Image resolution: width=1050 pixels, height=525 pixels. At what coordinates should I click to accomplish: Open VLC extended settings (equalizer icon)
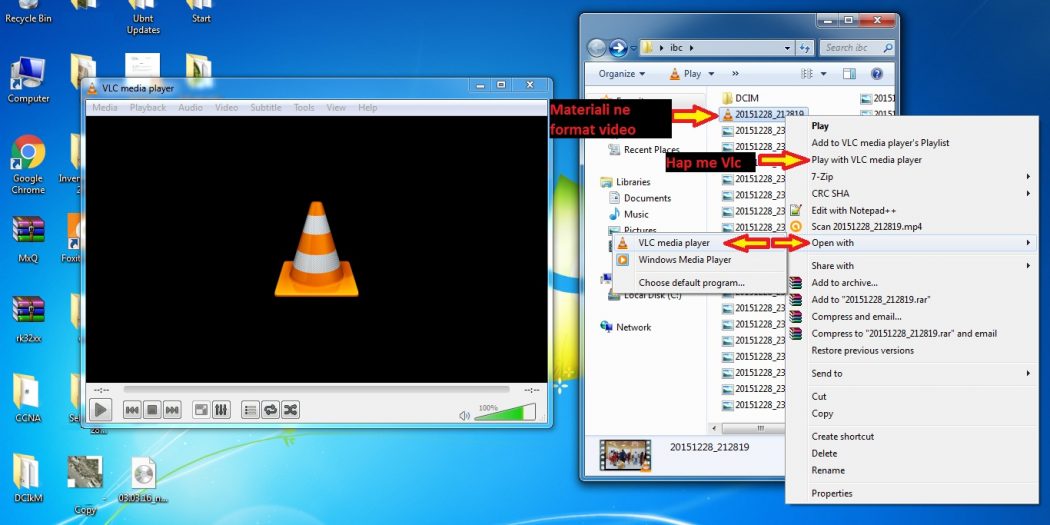221,410
